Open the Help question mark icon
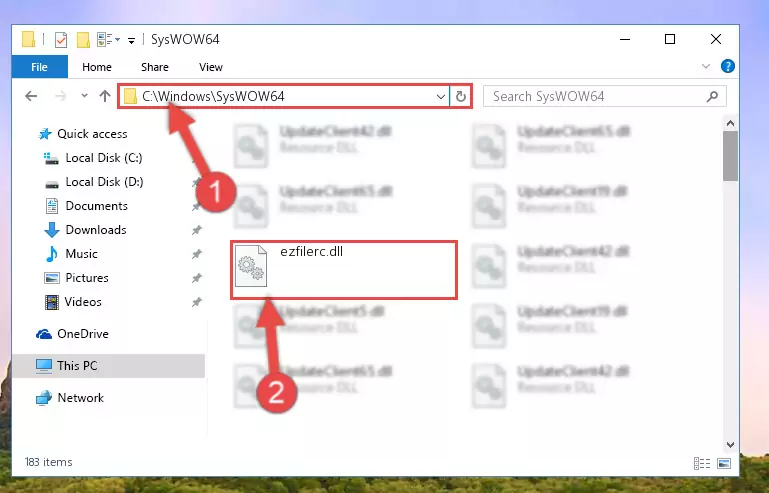Viewport: 769px width, 493px height. click(x=728, y=66)
